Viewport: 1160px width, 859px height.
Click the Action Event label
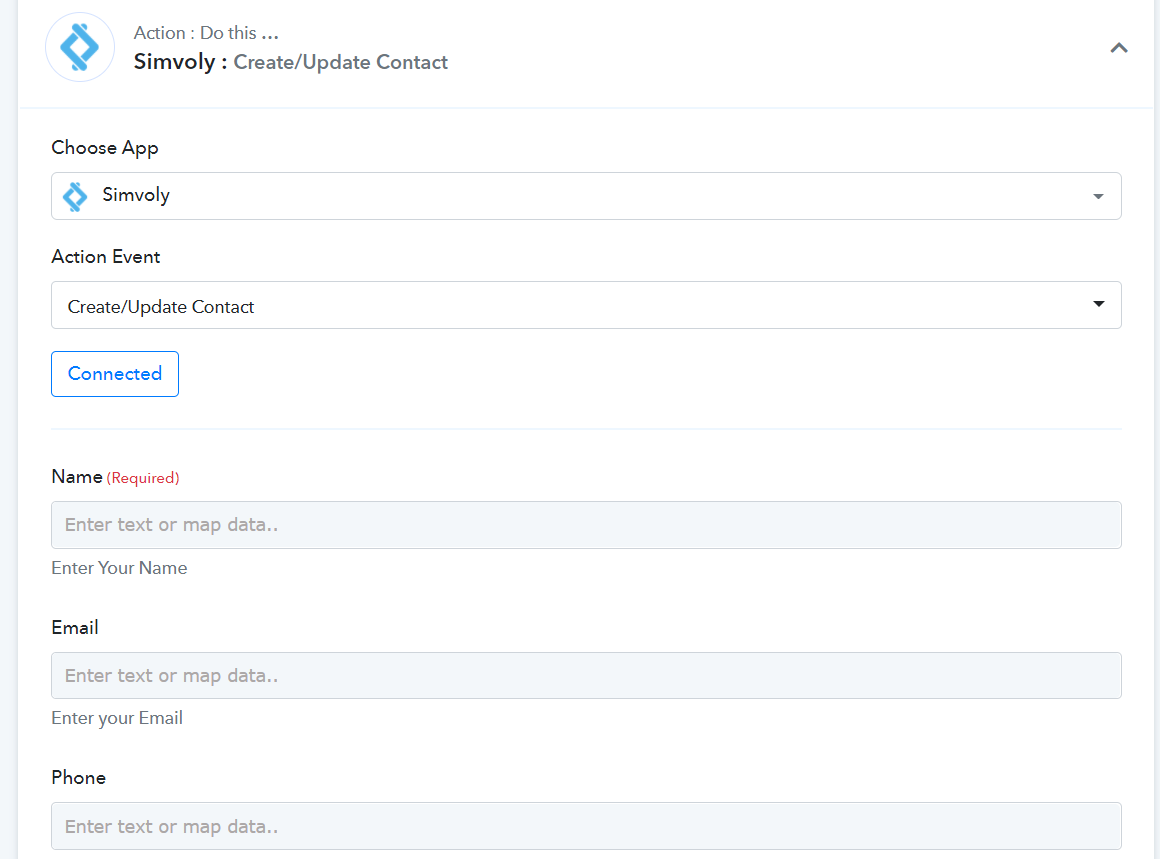[106, 257]
